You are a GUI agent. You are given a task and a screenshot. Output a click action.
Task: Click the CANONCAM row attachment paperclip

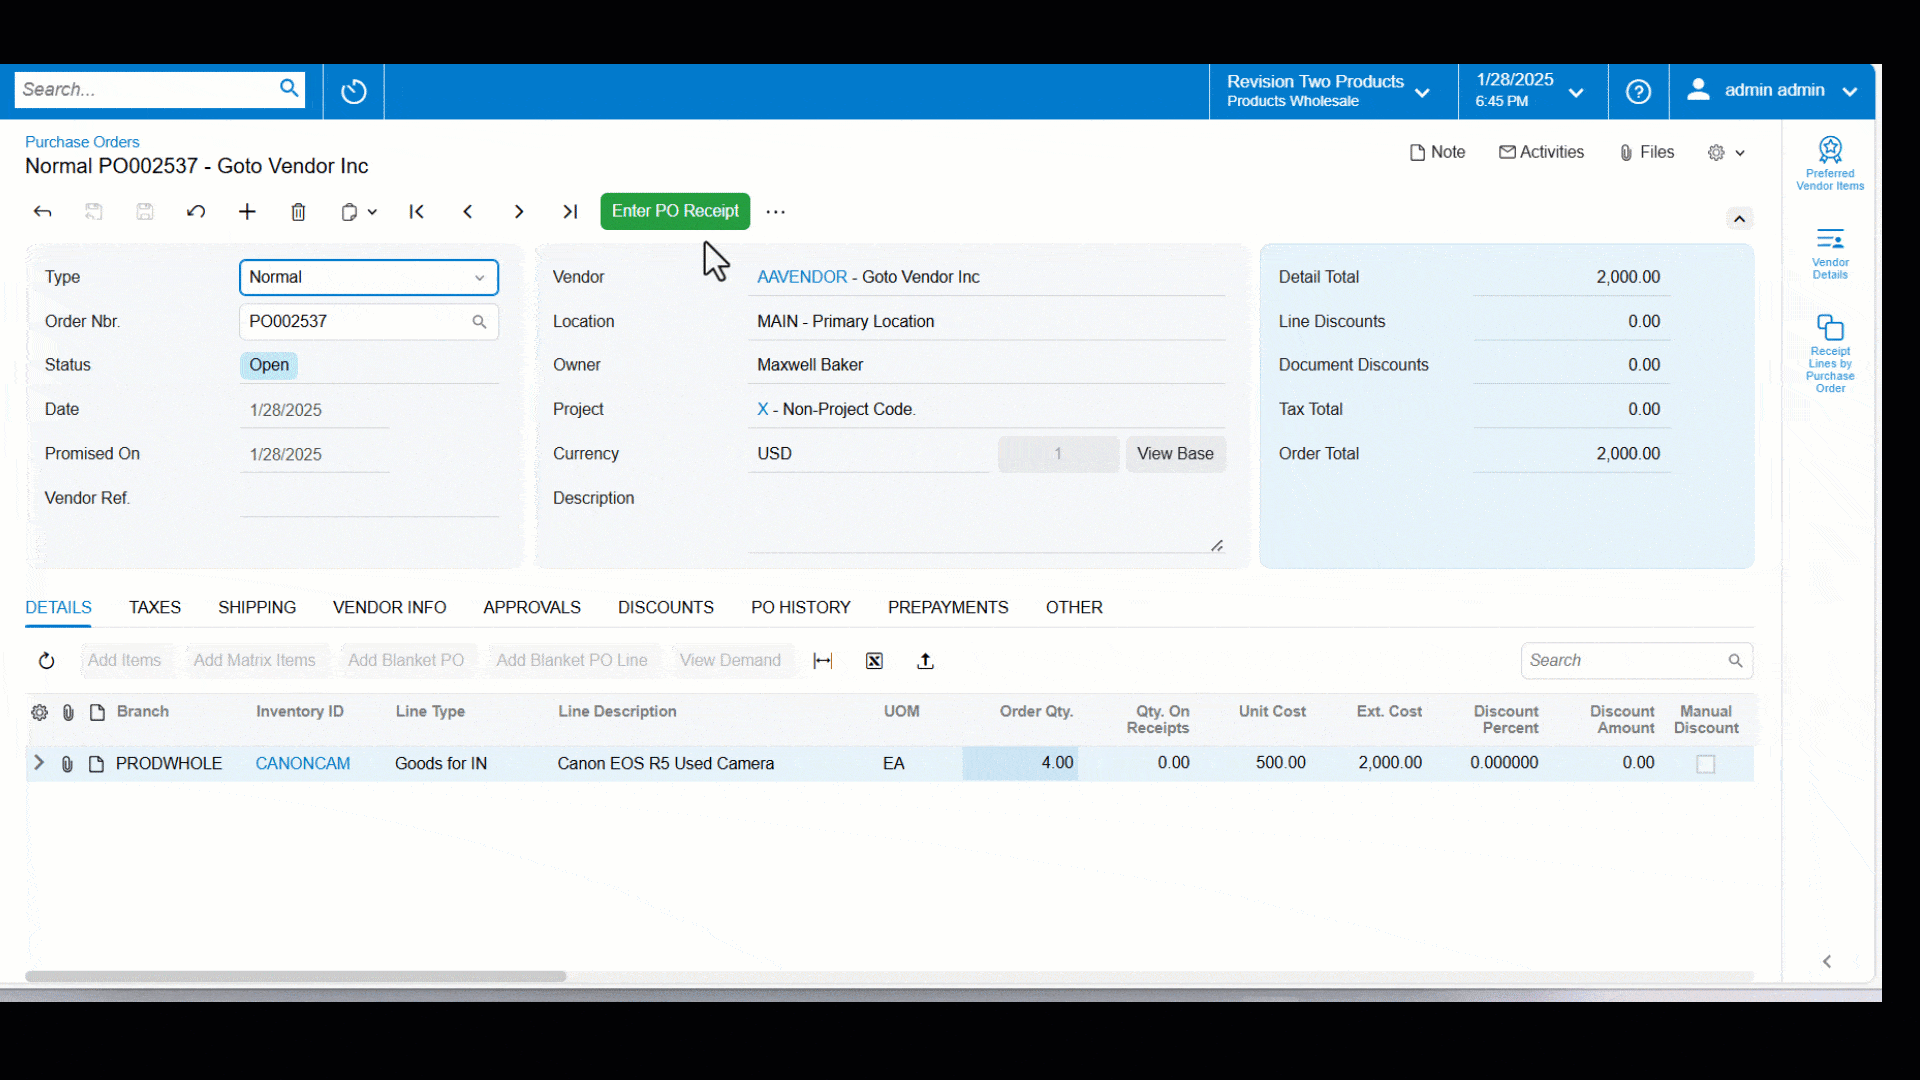coord(67,764)
